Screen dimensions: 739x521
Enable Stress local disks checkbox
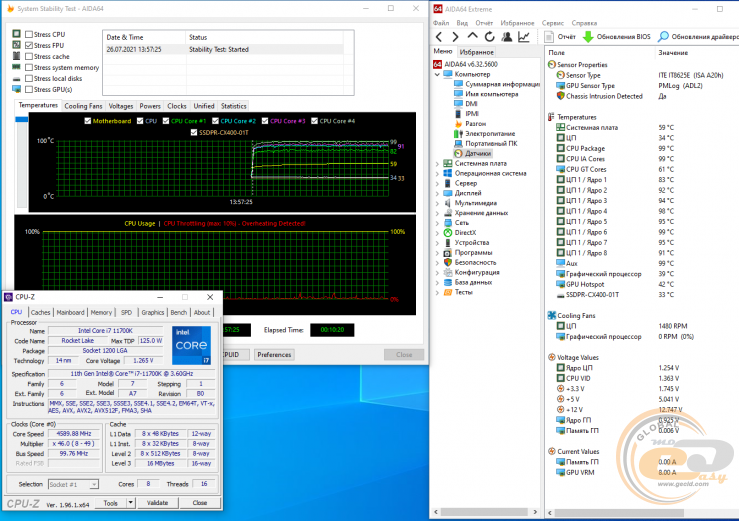[29, 78]
